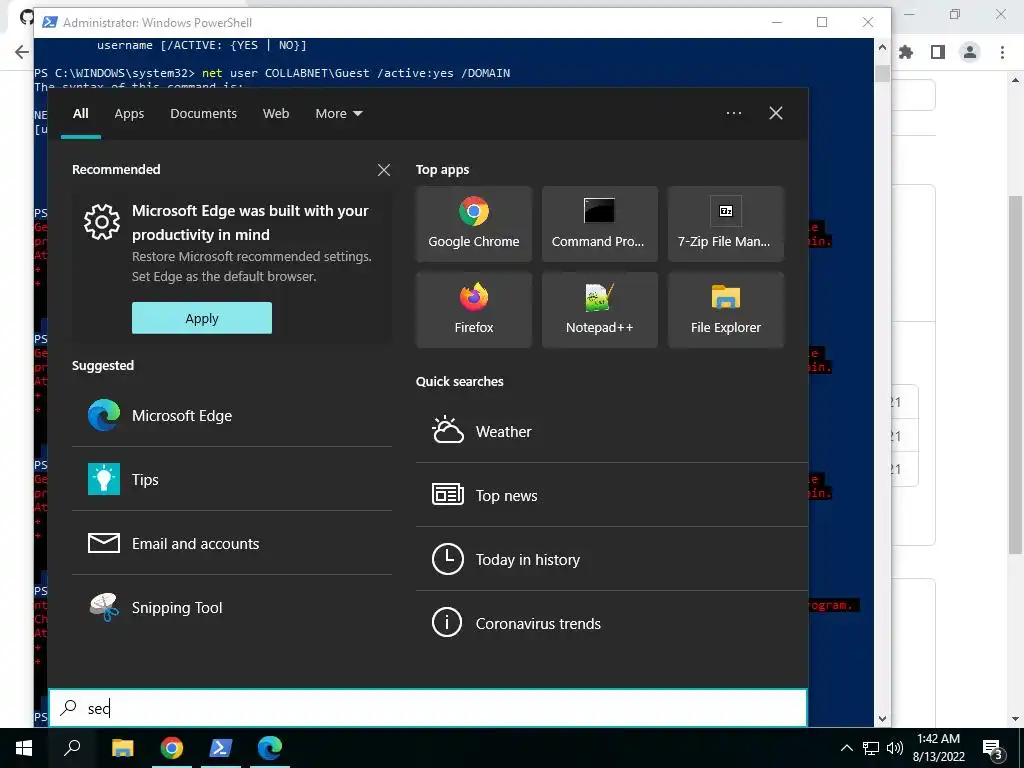1024x768 pixels.
Task: Open Google Chrome from Top apps
Action: click(x=473, y=224)
